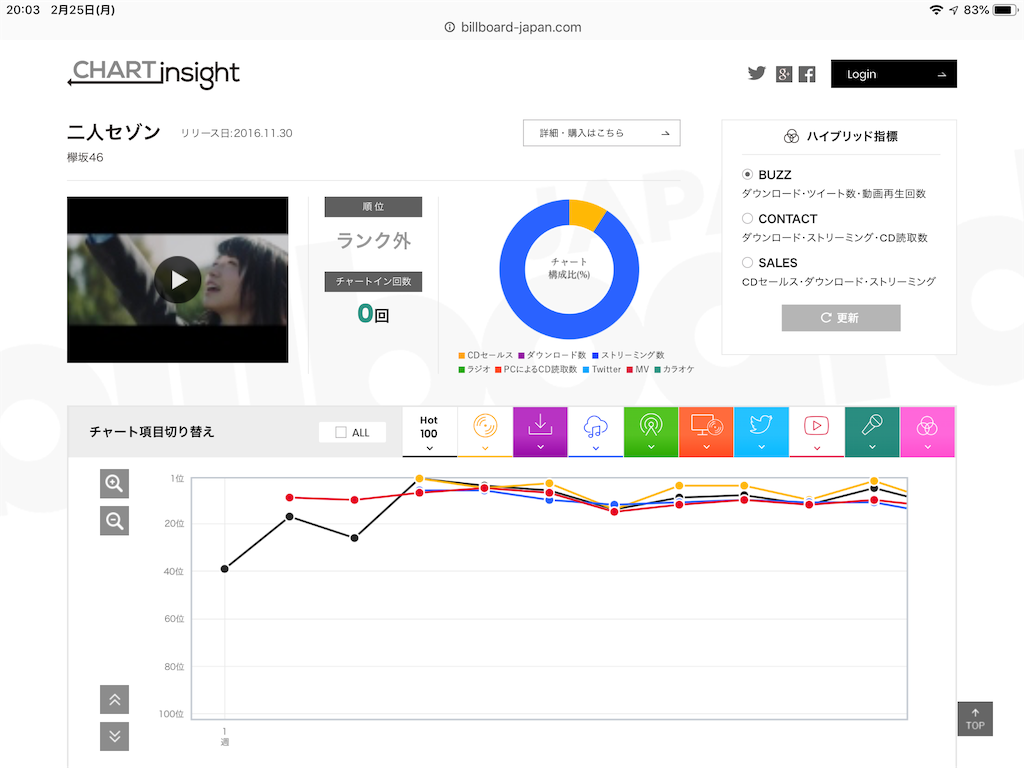Toggle the pink hybrid indicator tab
The width and height of the screenshot is (1024, 768).
click(x=927, y=432)
